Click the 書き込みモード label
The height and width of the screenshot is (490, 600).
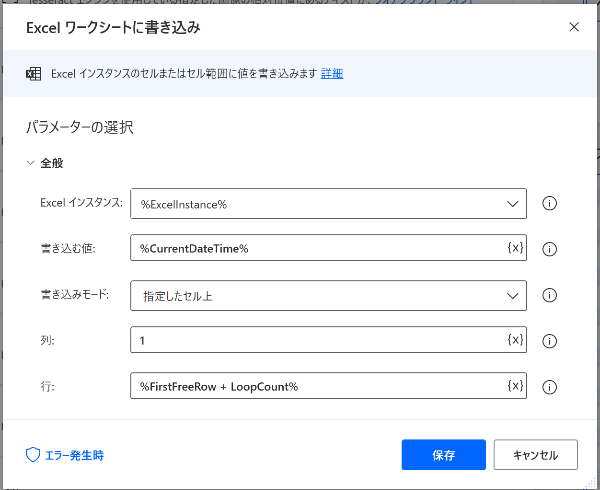click(75, 295)
